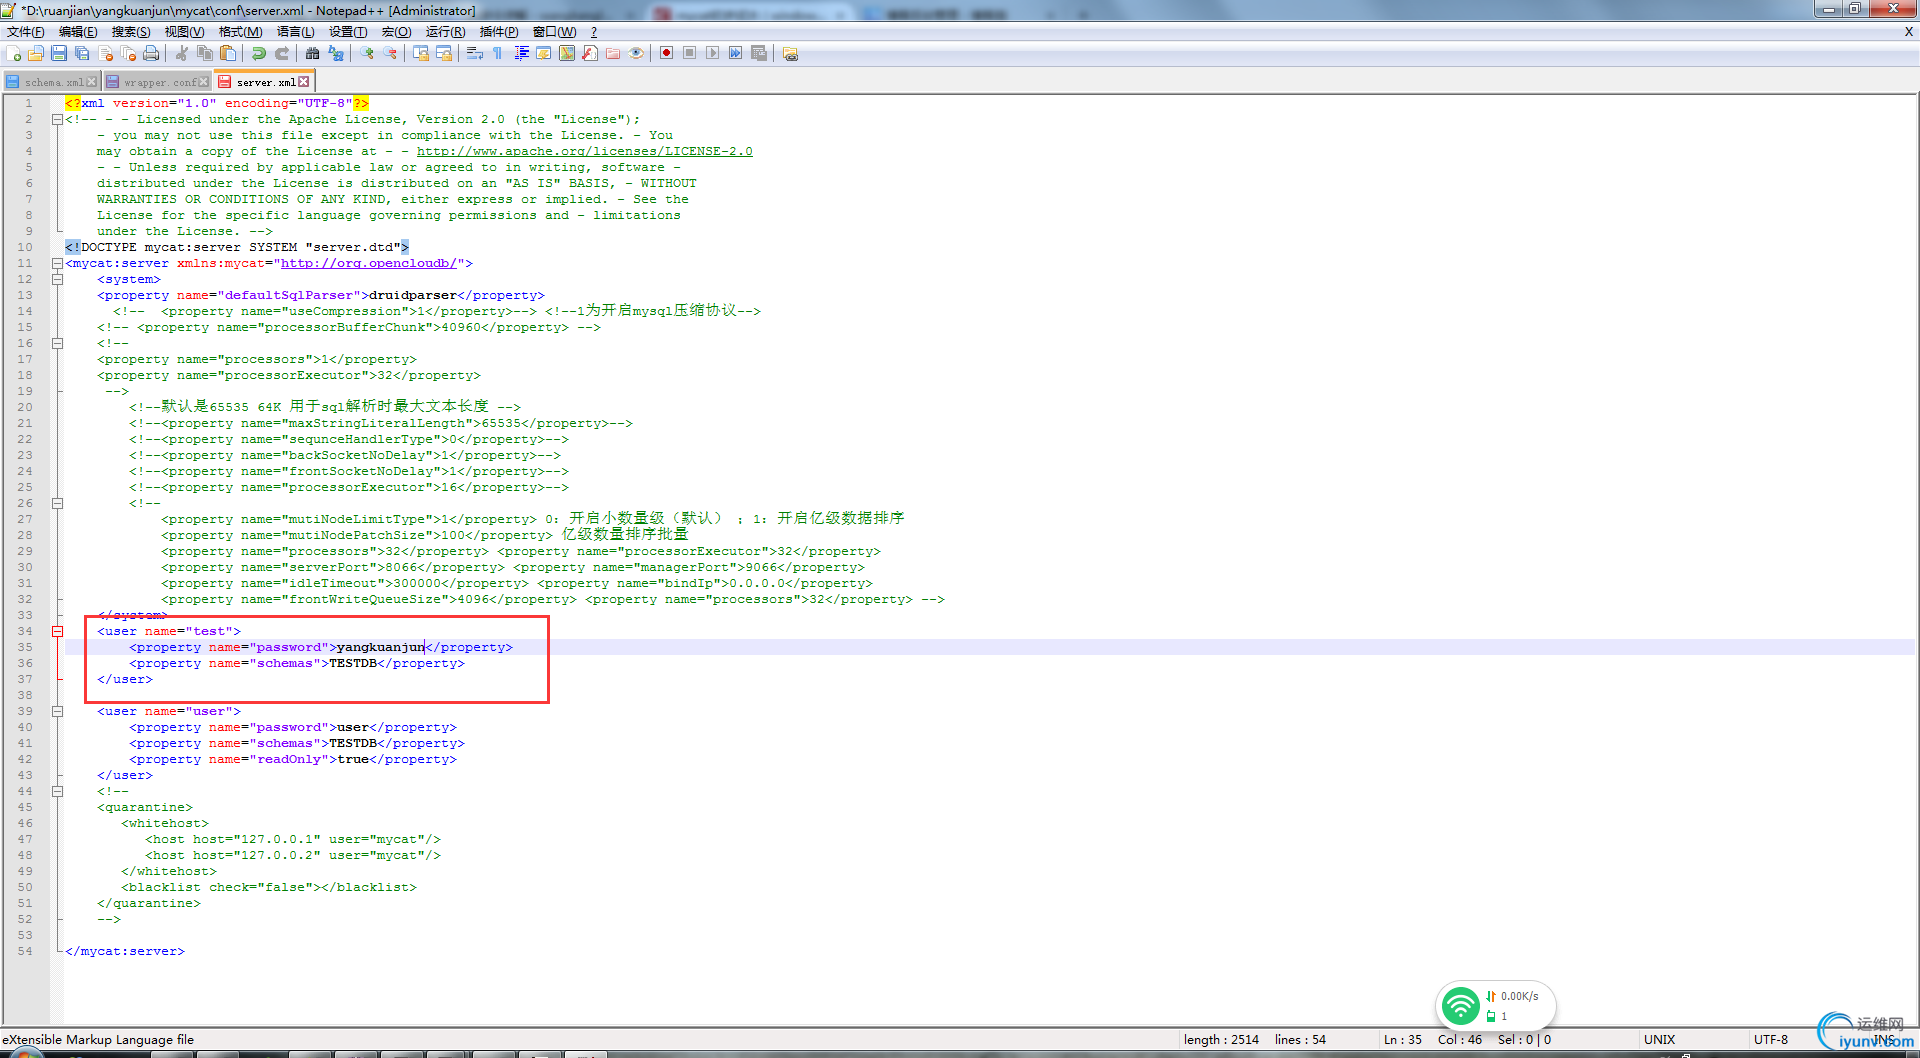Open the ? help menu
Image resolution: width=1920 pixels, height=1058 pixels.
click(594, 32)
